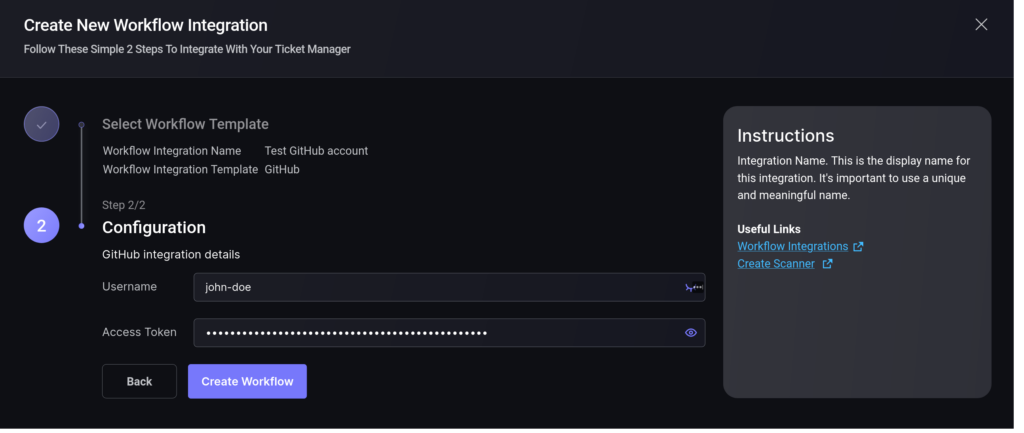Focus the Username field containing john-doe

[x=449, y=287]
